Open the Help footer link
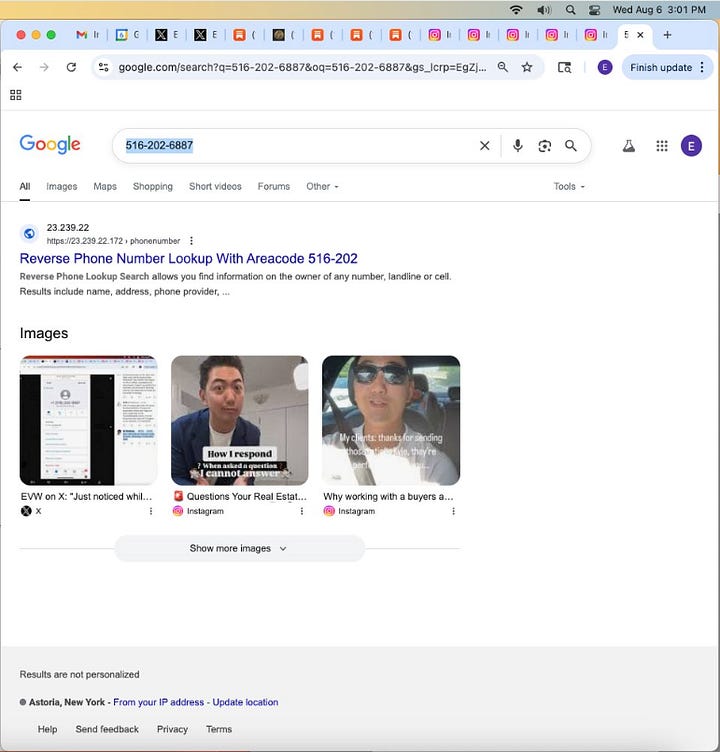 pos(47,729)
